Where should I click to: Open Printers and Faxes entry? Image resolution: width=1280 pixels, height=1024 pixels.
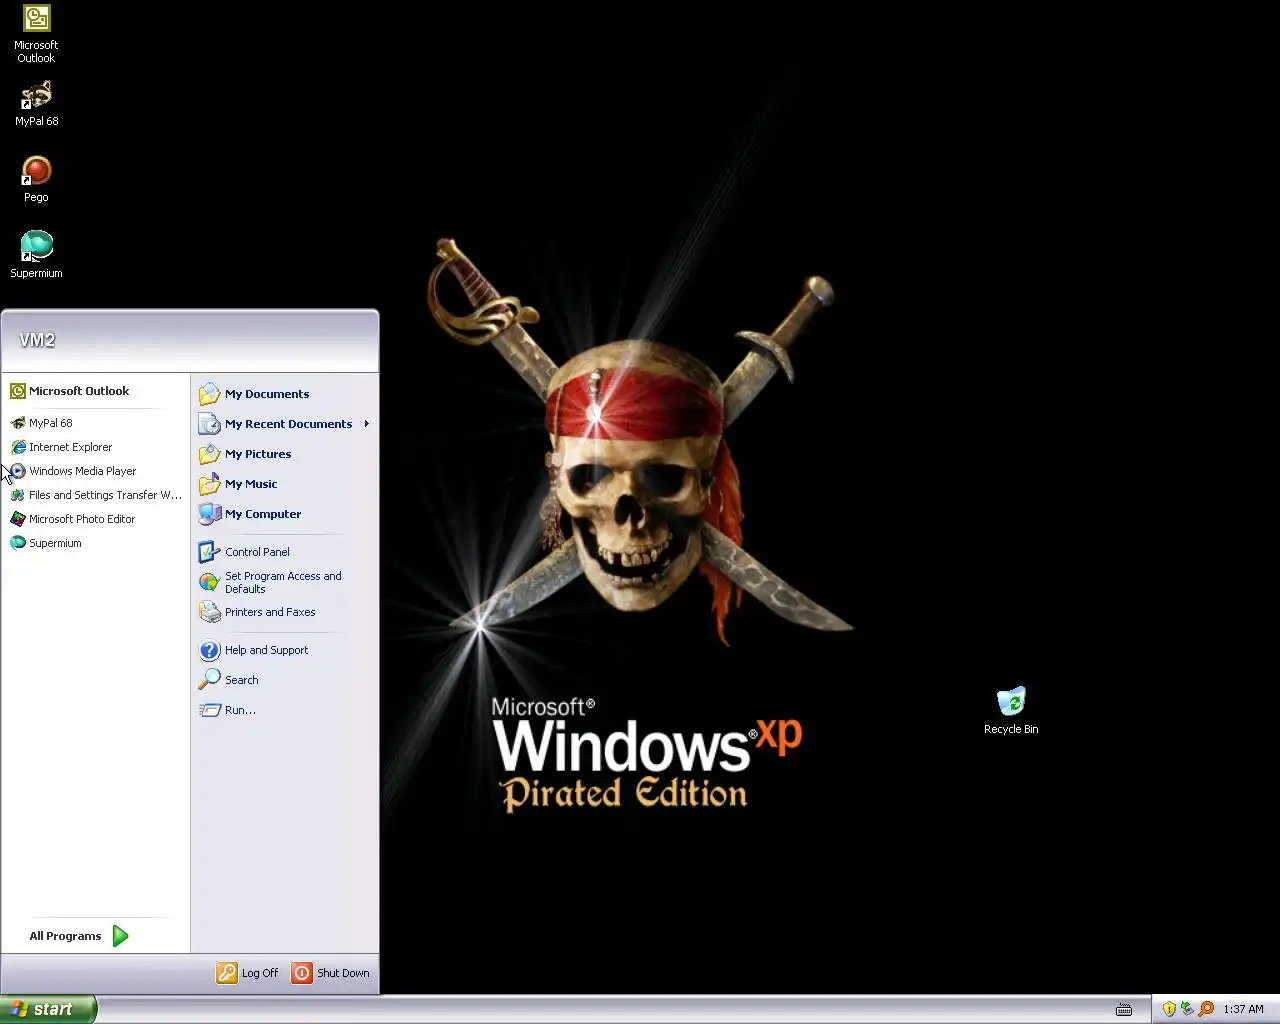(x=284, y=612)
